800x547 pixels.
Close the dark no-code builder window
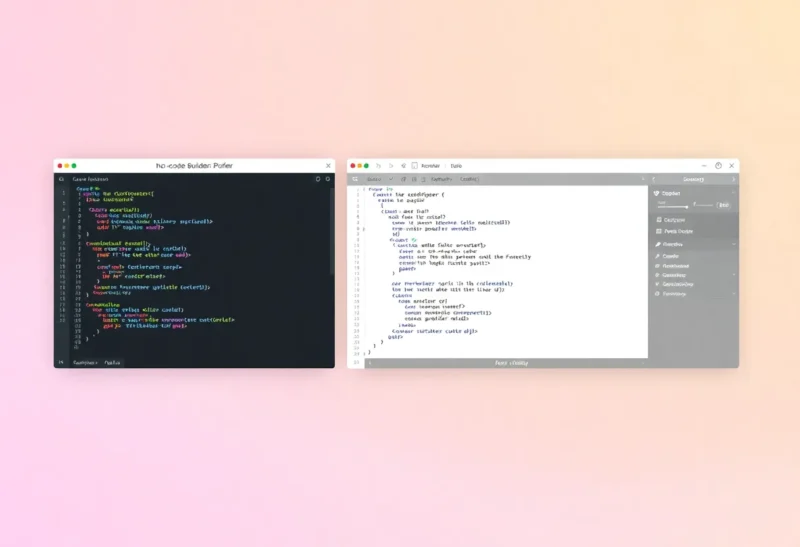pos(328,166)
